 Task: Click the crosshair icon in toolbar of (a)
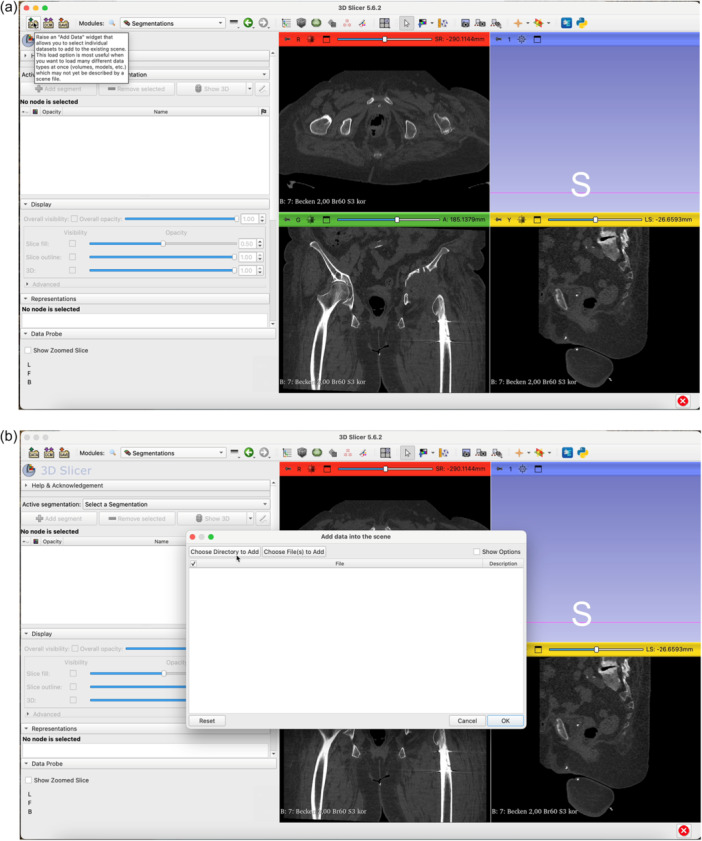click(x=518, y=23)
